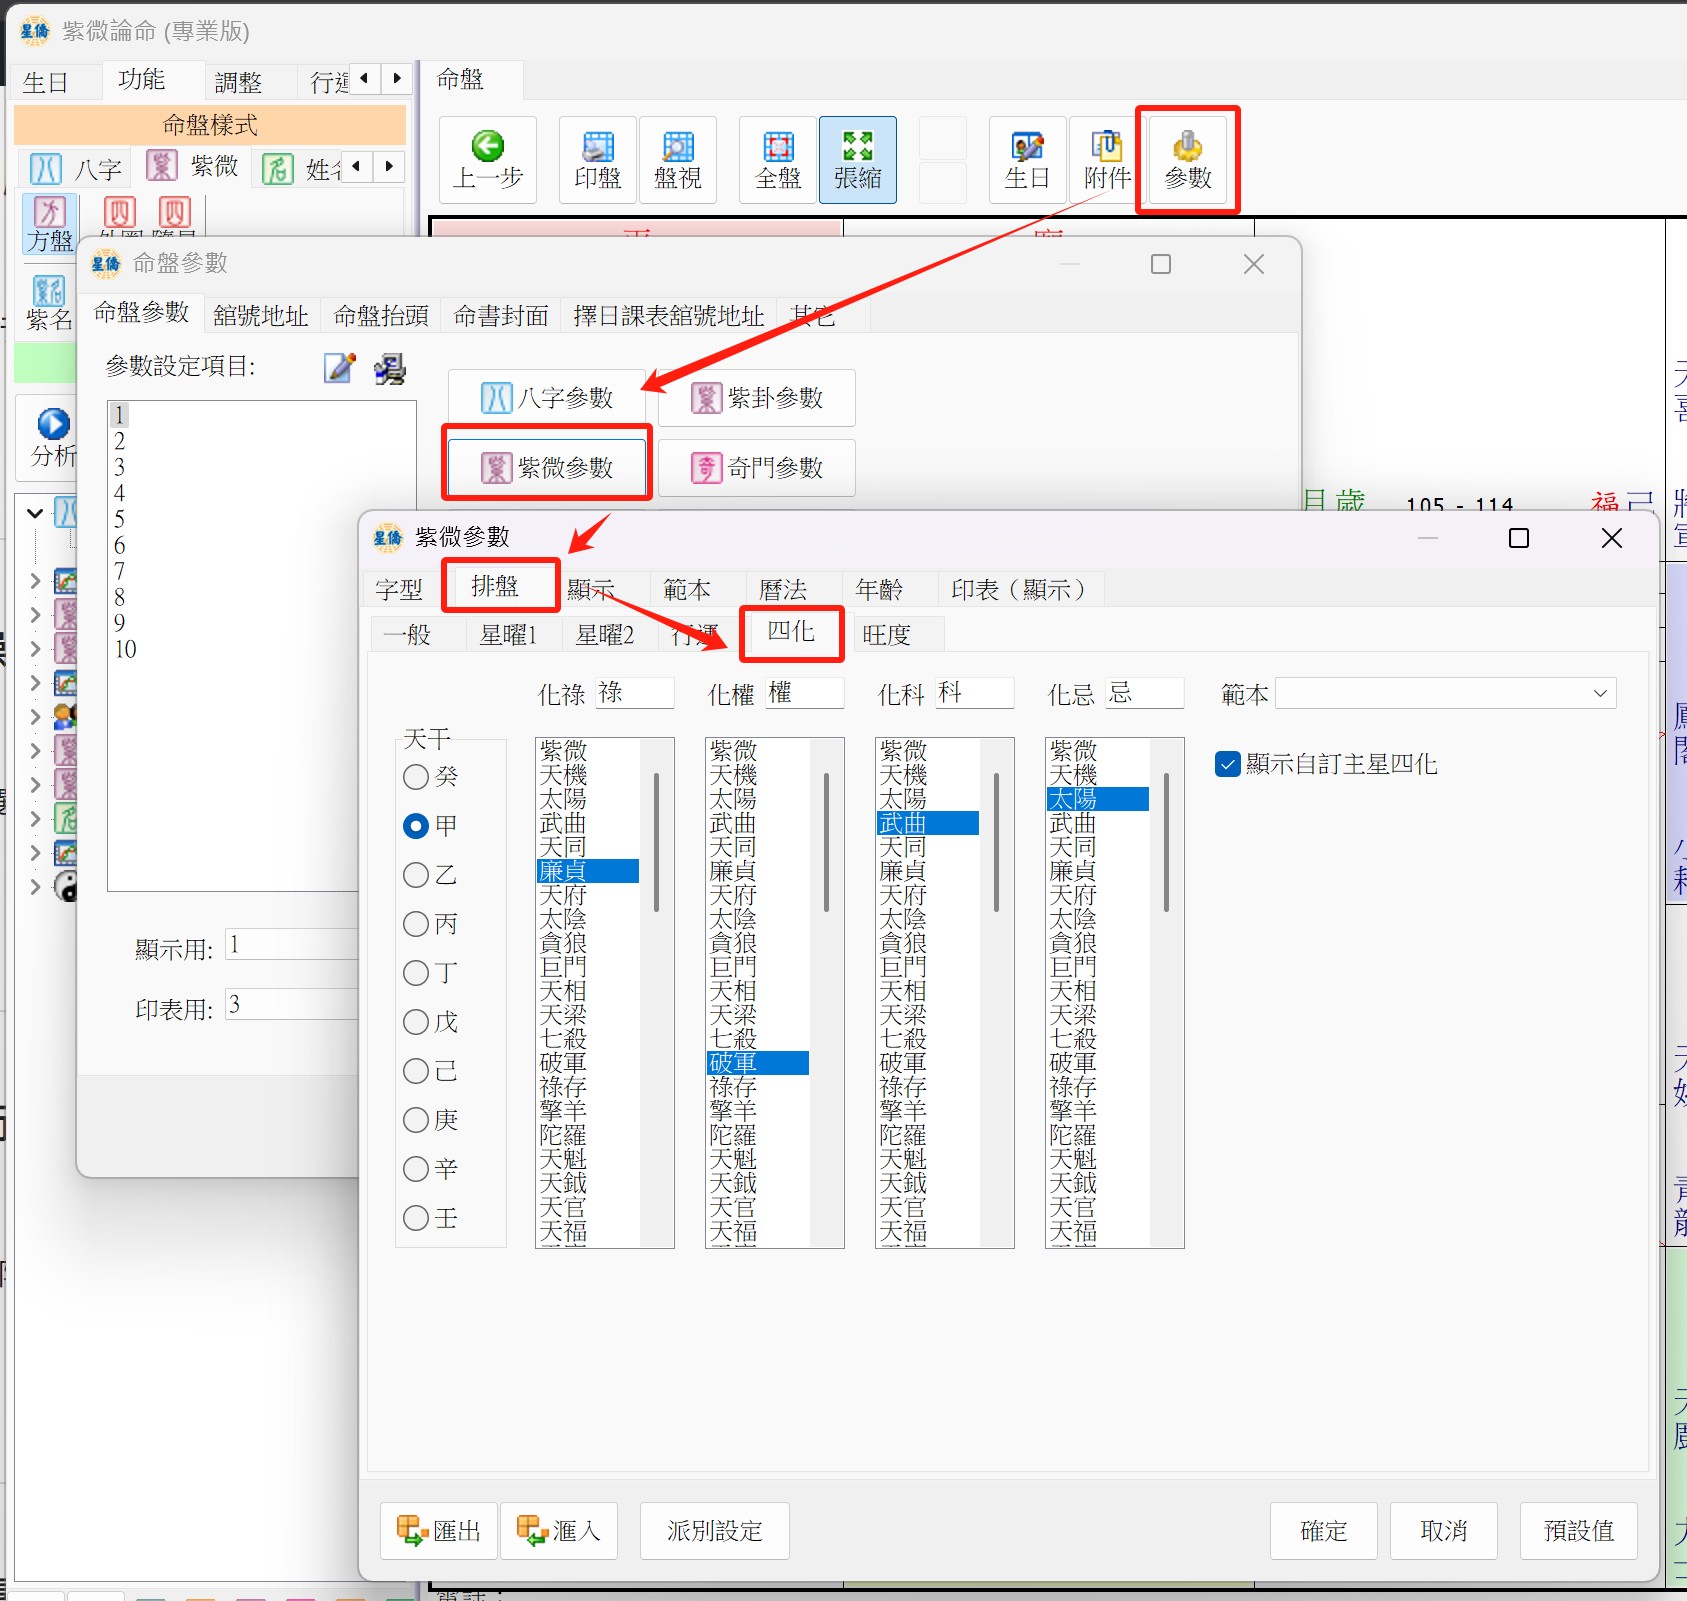Select the 盤視 chart view icon
1687x1601 pixels.
[x=677, y=160]
